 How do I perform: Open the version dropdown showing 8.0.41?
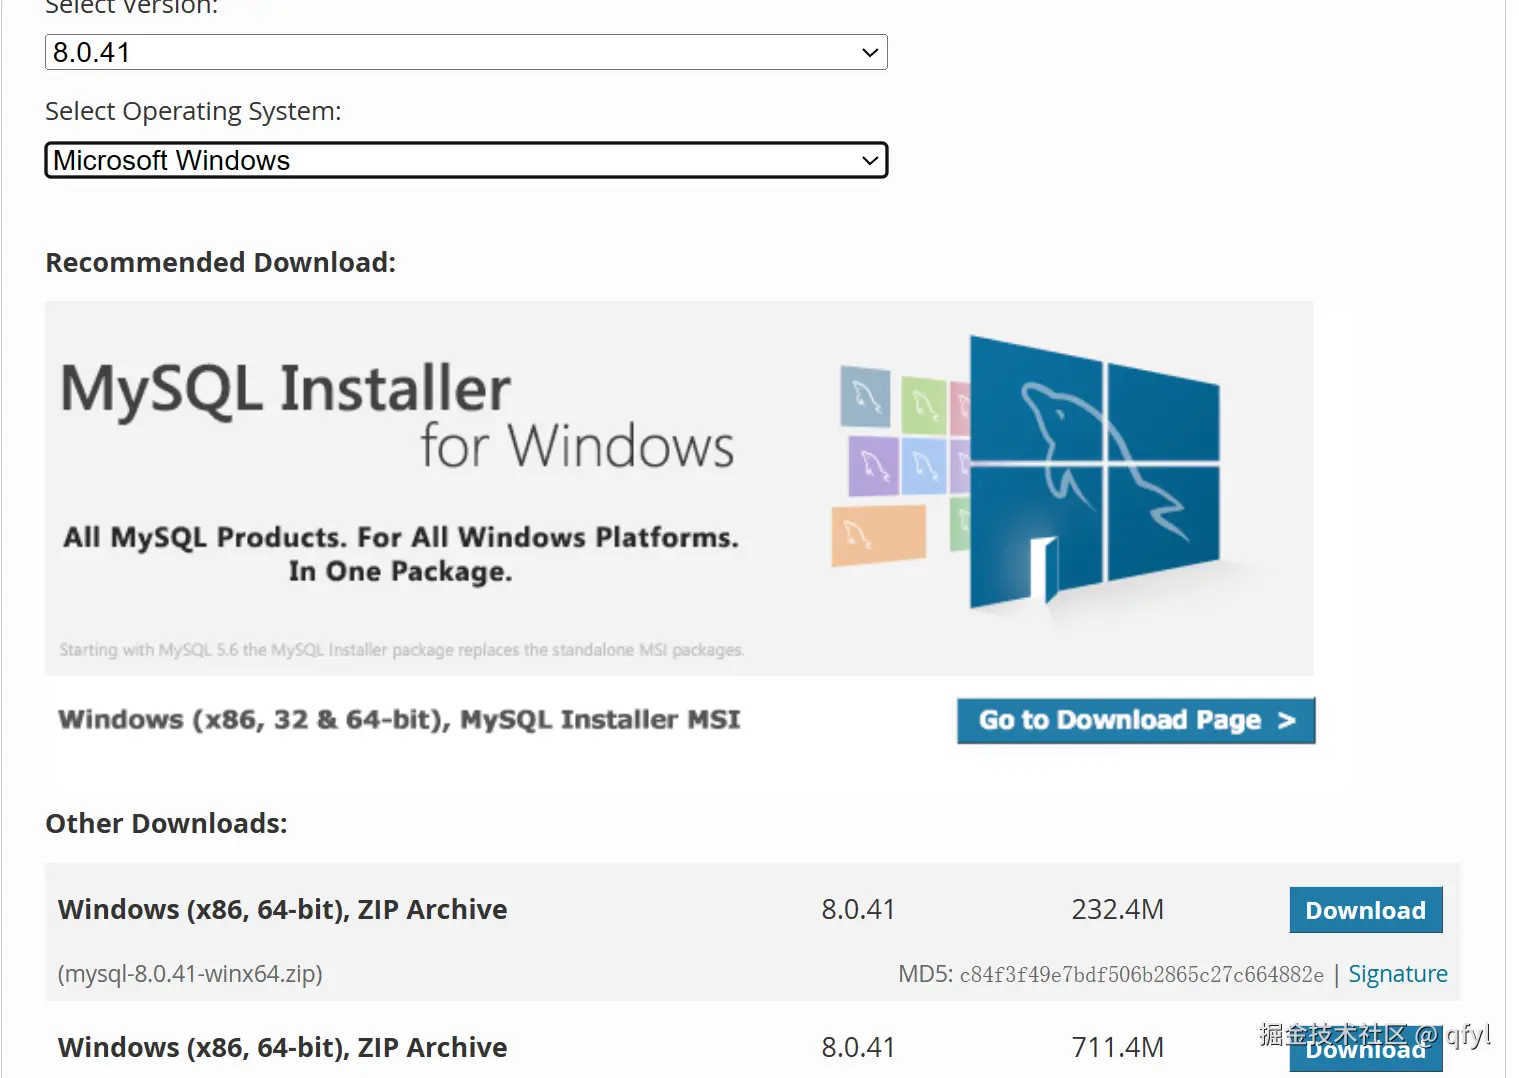coord(466,52)
